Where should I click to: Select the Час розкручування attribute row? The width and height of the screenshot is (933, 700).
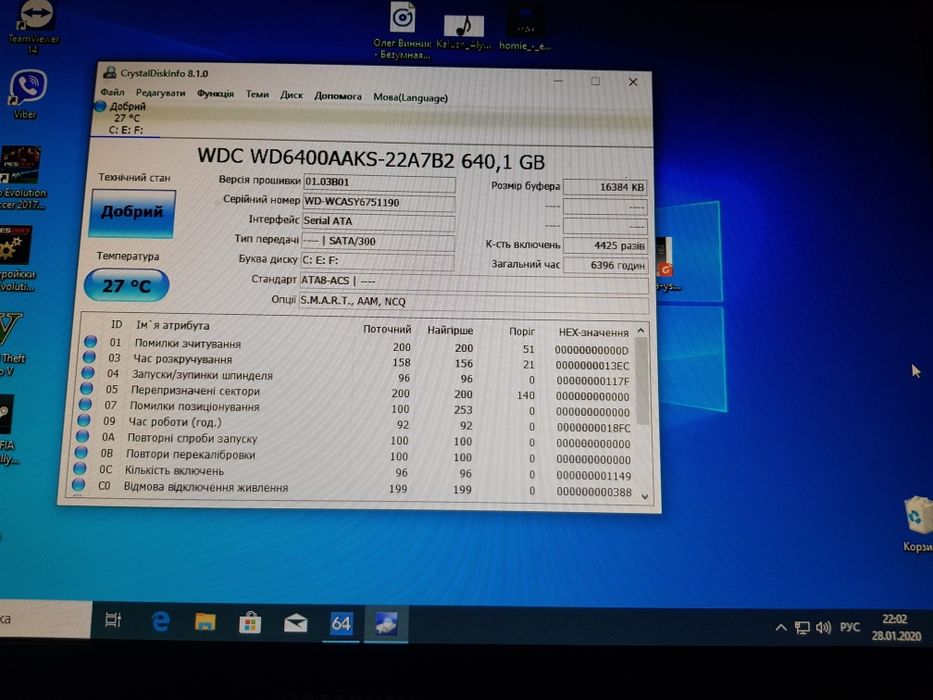358,361
